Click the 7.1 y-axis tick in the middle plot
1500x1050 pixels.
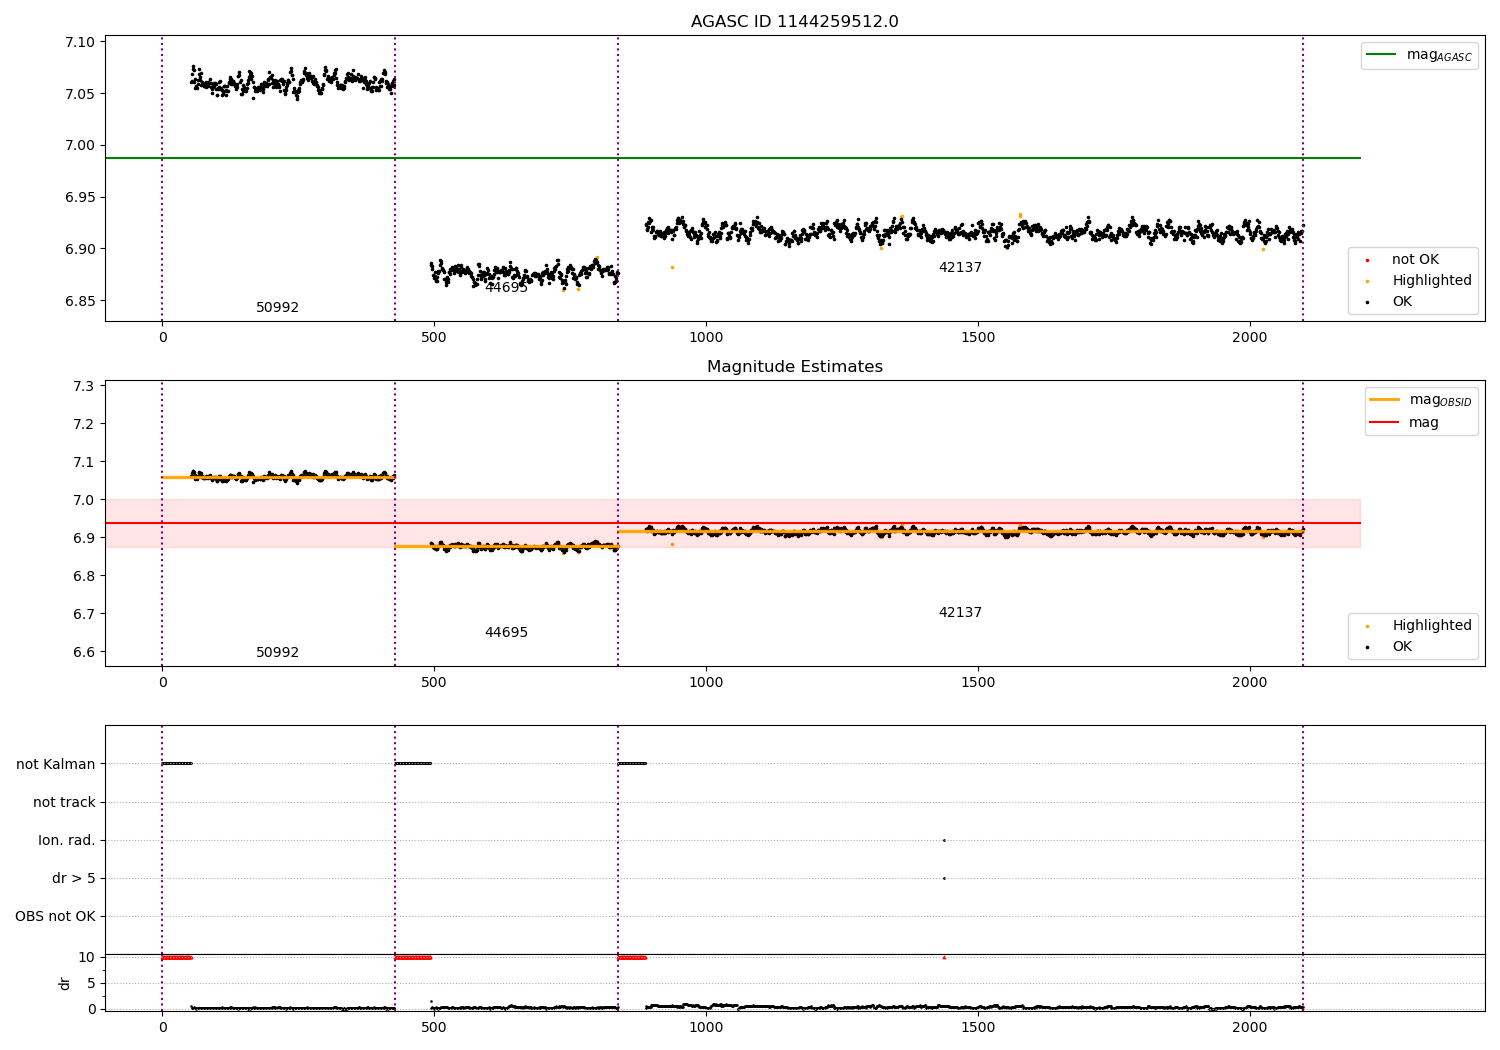point(84,463)
